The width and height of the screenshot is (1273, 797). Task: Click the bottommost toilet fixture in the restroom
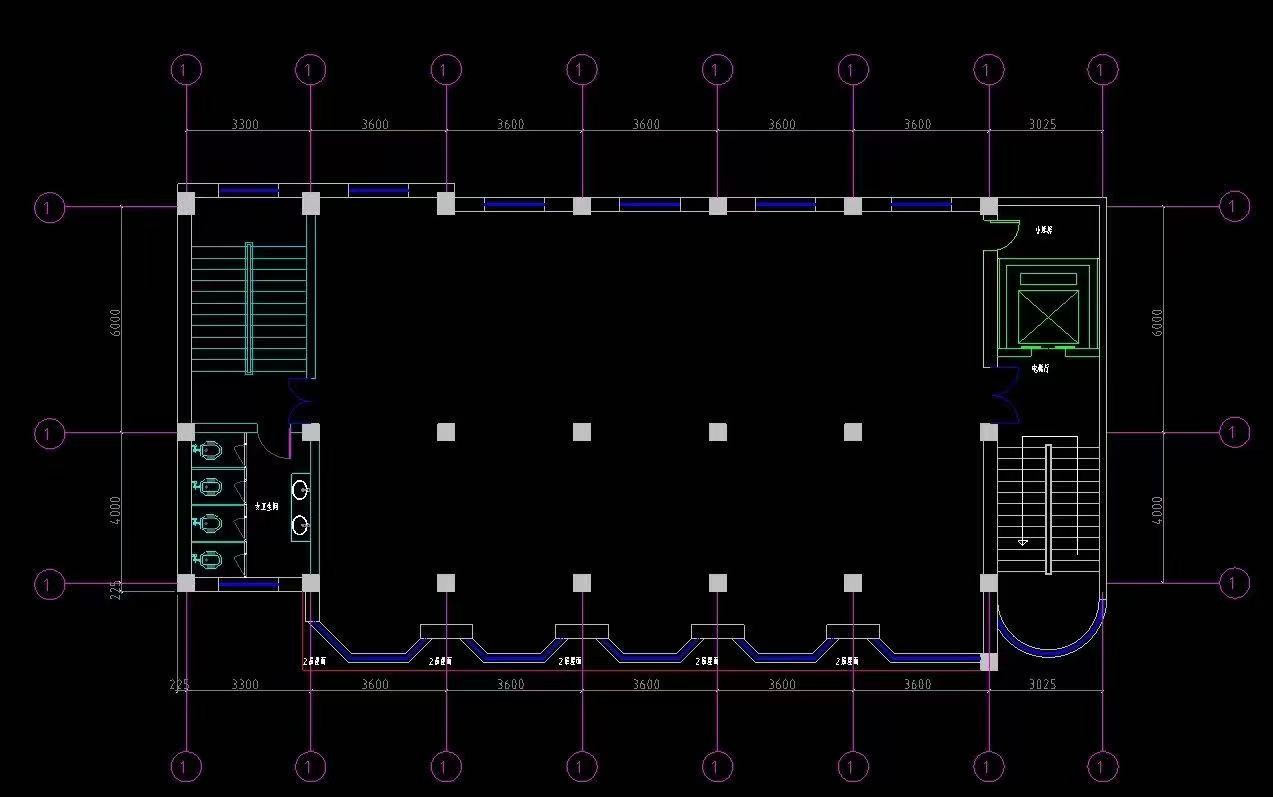click(209, 559)
